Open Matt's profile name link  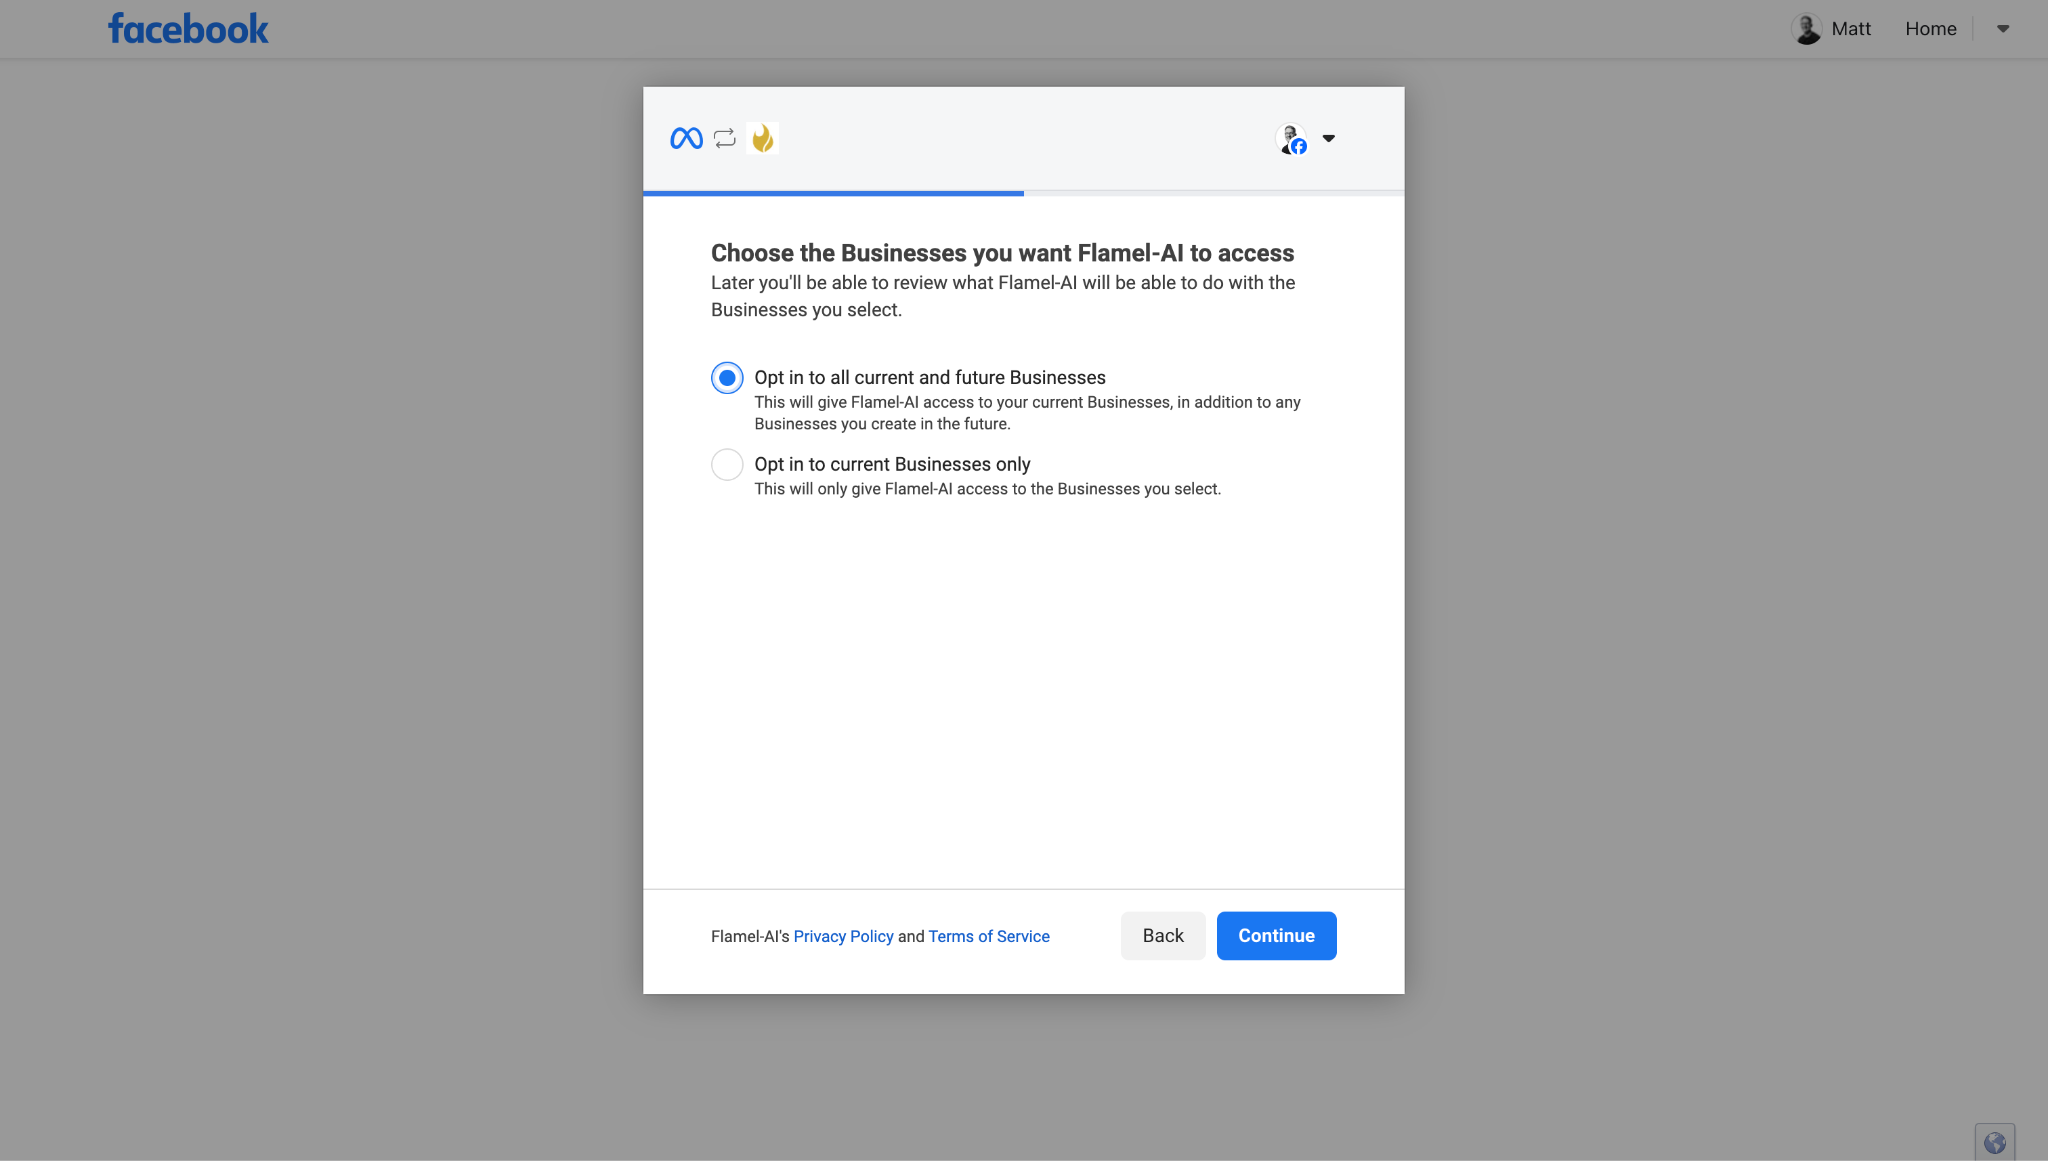click(x=1851, y=29)
